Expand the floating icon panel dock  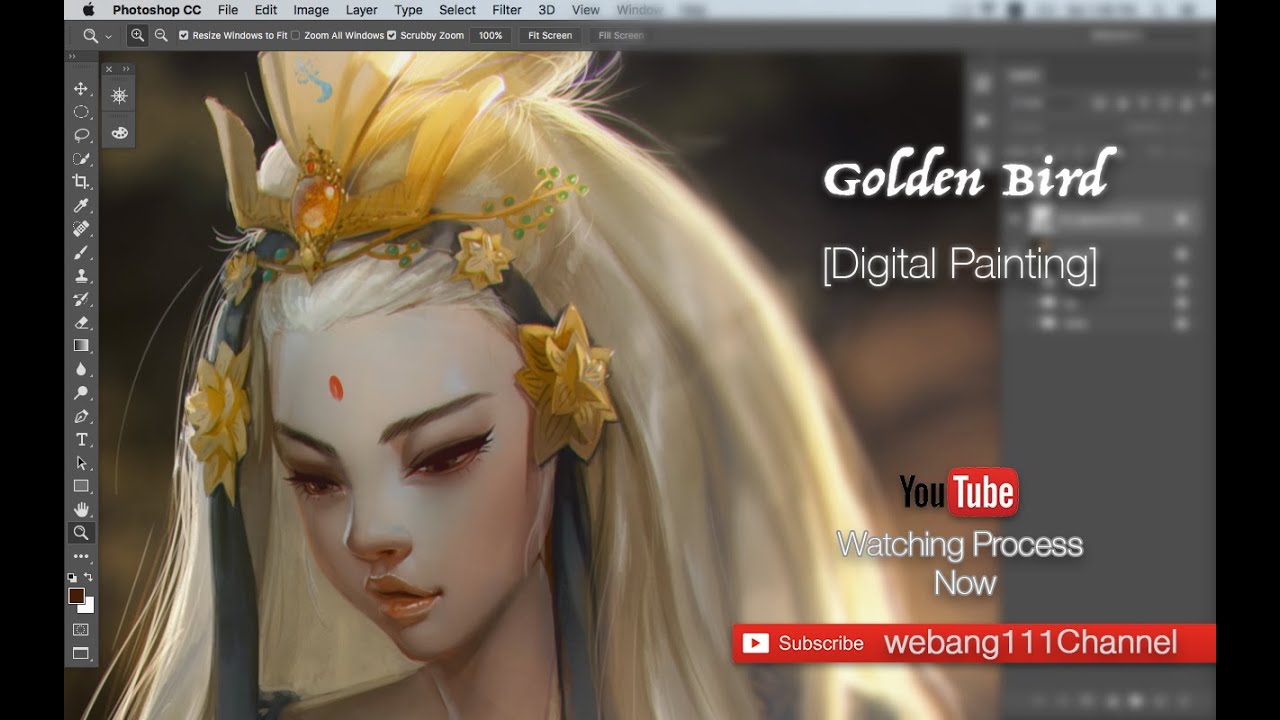[x=126, y=69]
